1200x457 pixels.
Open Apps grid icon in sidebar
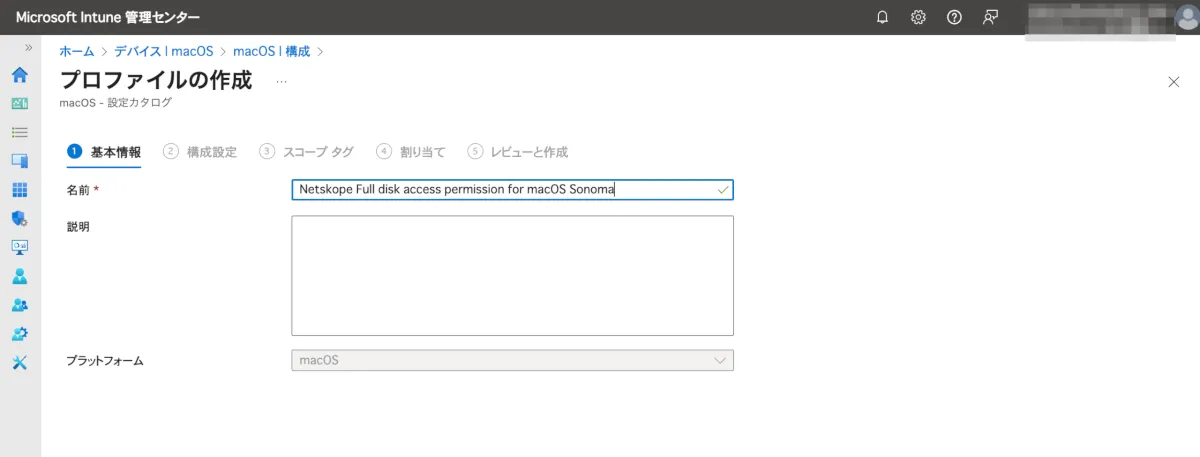tap(20, 189)
